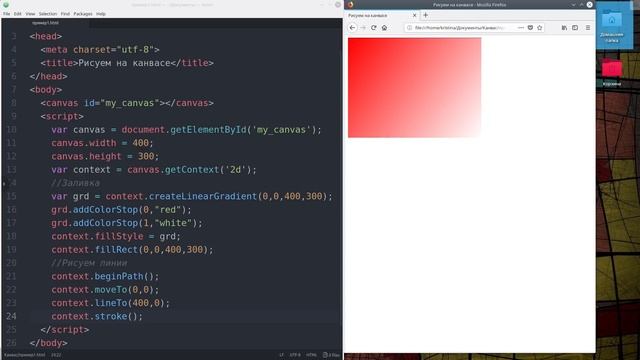Click file path in editor status bar
Screen dimensions: 640x360
point(24,355)
